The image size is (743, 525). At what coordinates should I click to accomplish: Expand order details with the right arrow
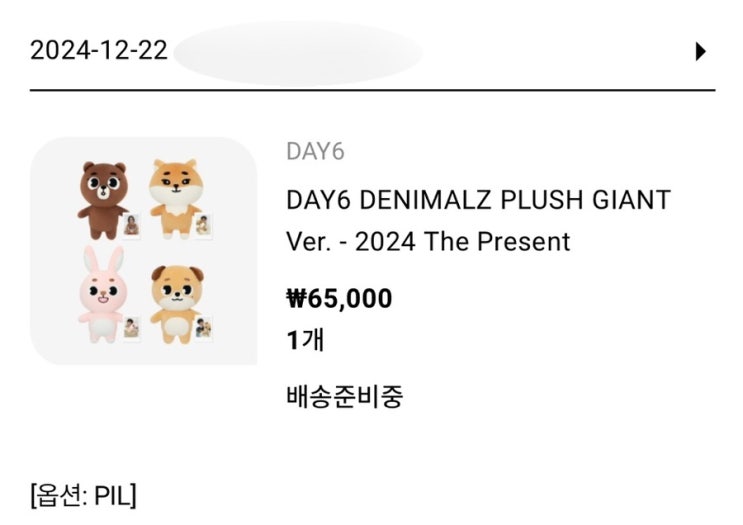(701, 51)
